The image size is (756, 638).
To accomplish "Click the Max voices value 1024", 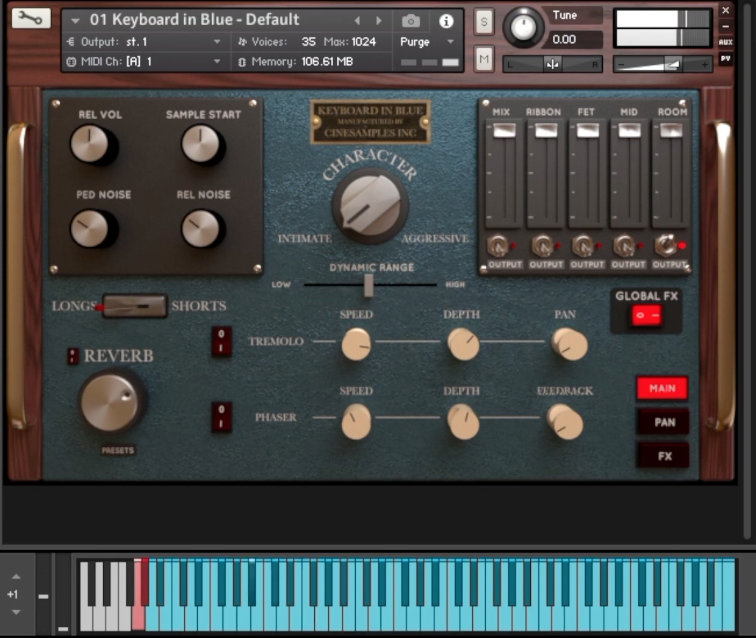I will (364, 42).
